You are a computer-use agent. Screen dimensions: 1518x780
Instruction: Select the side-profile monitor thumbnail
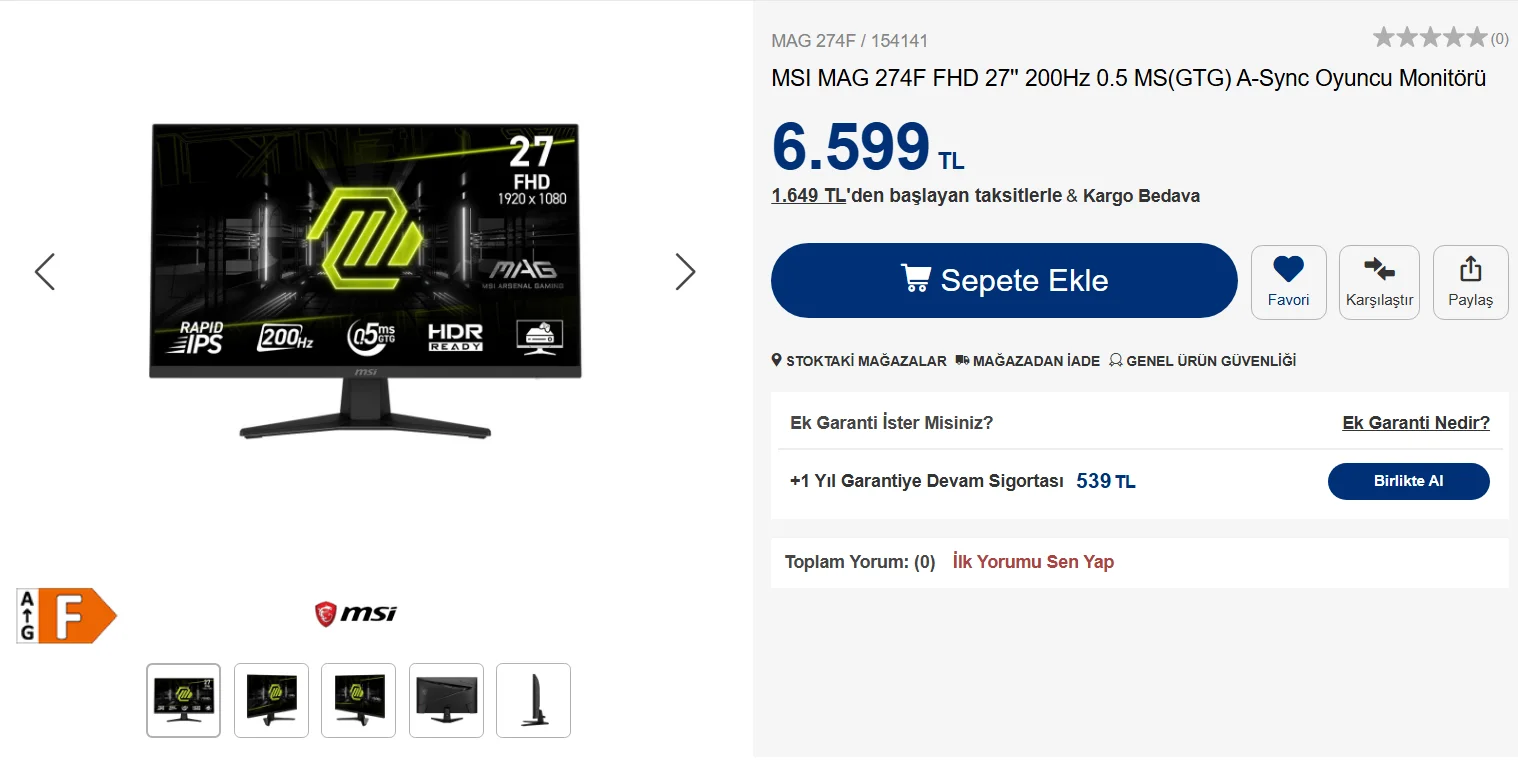tap(533, 700)
